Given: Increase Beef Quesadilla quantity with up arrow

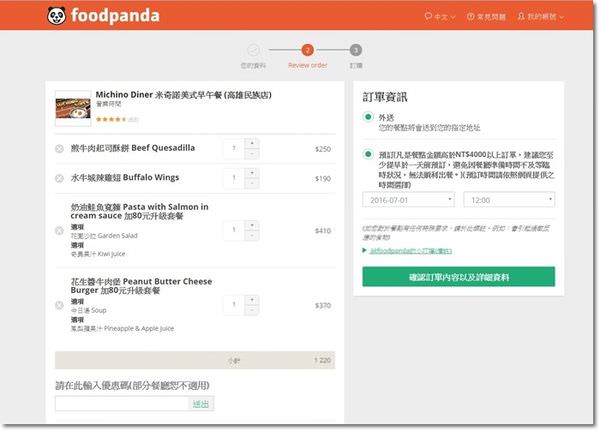Looking at the screenshot, I should (x=251, y=144).
